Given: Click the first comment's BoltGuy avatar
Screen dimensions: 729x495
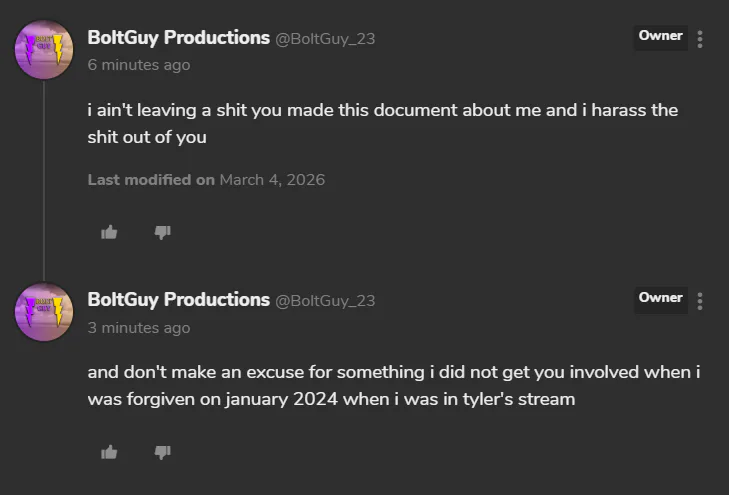Looking at the screenshot, I should tap(44, 48).
